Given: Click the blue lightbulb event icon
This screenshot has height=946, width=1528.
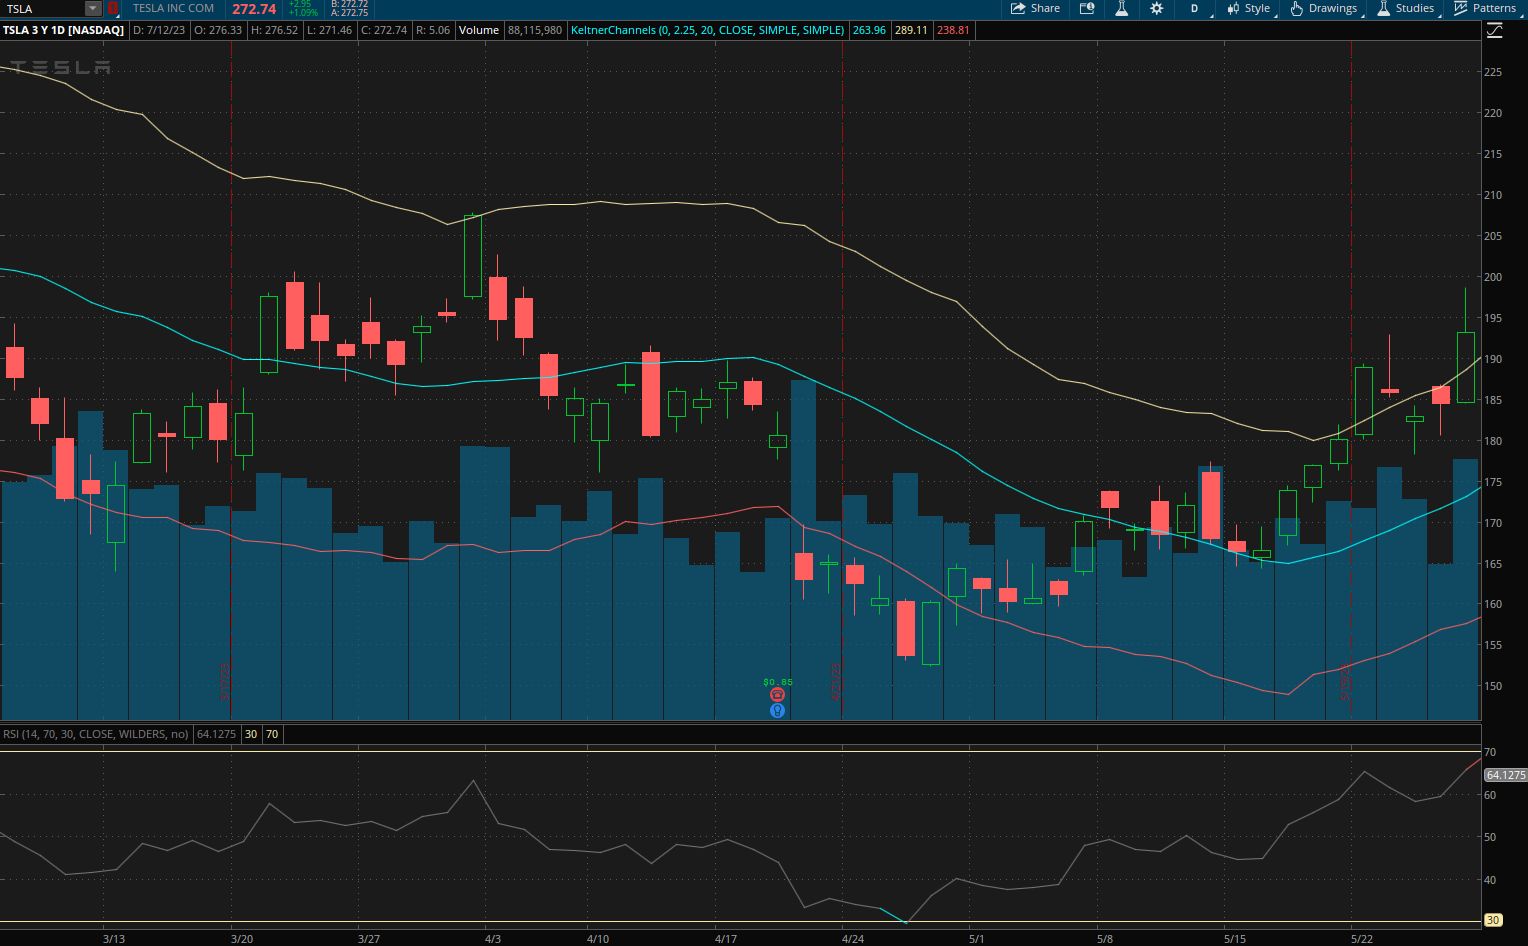Looking at the screenshot, I should click(777, 711).
